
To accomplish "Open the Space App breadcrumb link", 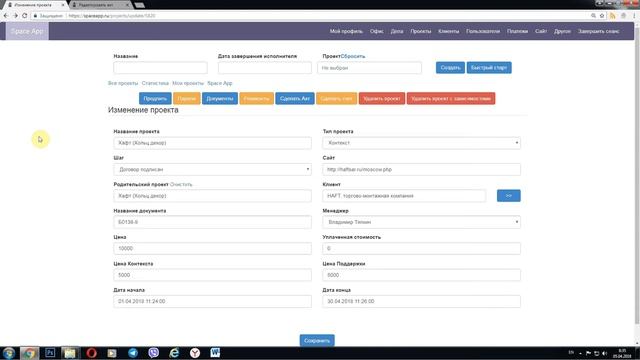I will [220, 83].
